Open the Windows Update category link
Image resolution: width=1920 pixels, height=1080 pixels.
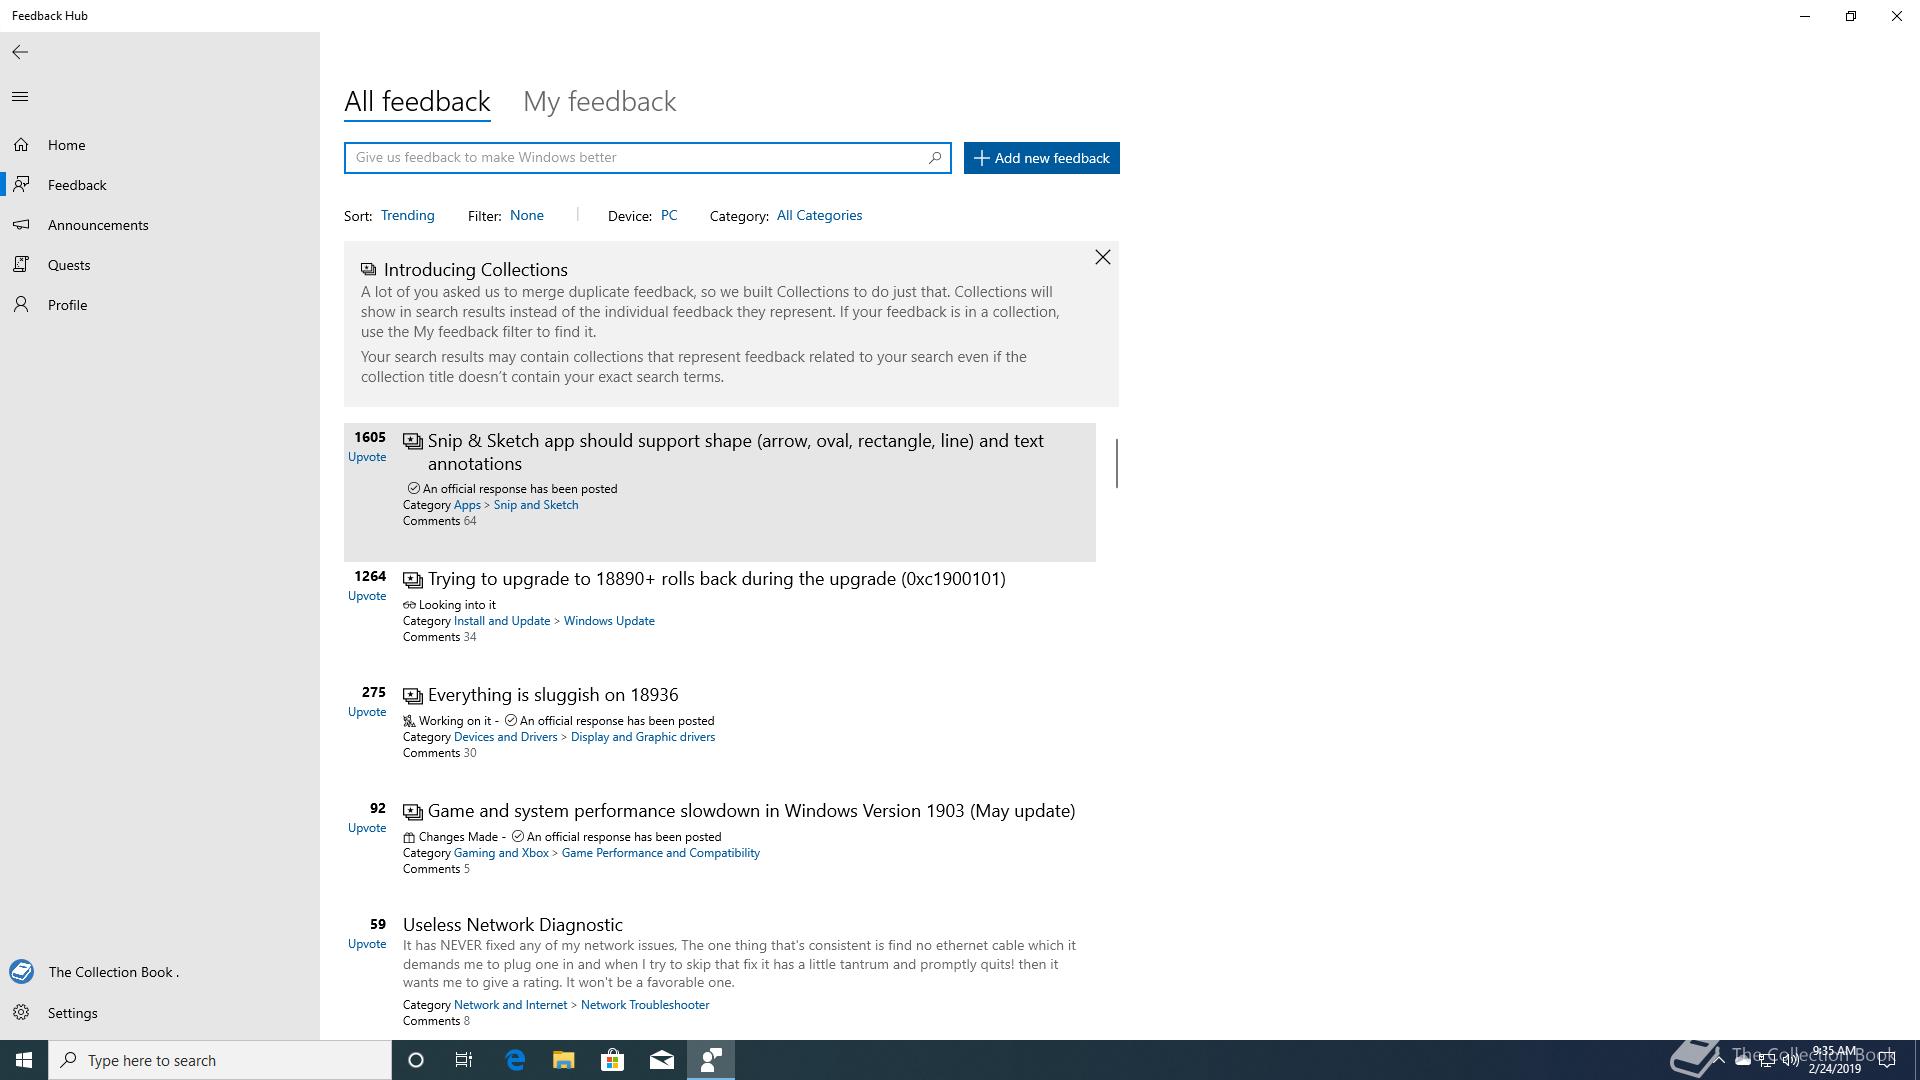(x=609, y=621)
